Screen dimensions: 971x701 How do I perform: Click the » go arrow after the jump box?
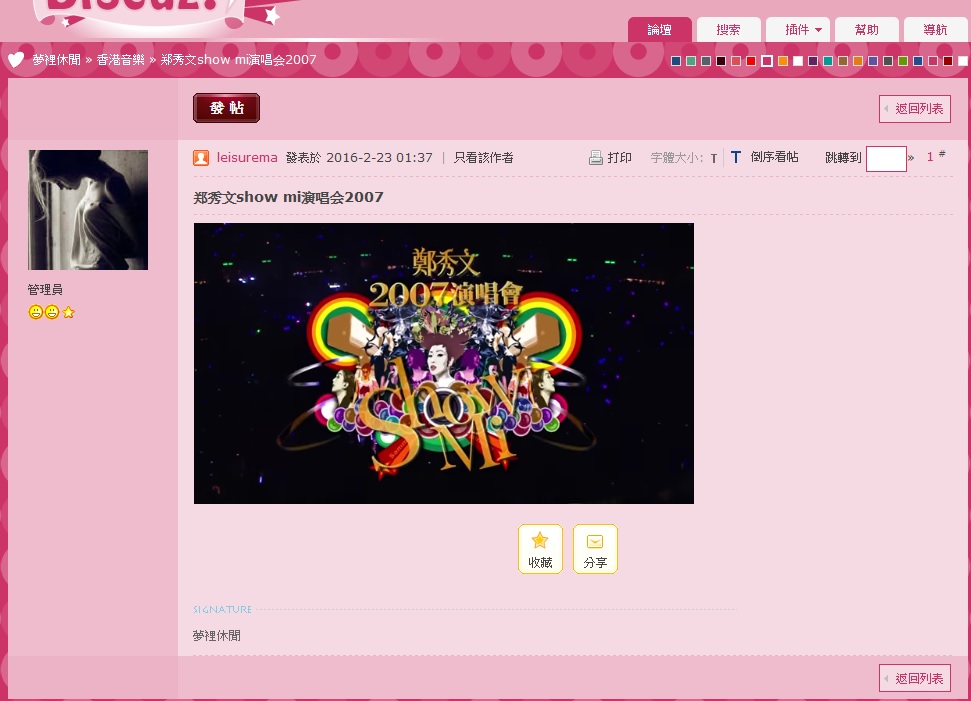pyautogui.click(x=911, y=158)
